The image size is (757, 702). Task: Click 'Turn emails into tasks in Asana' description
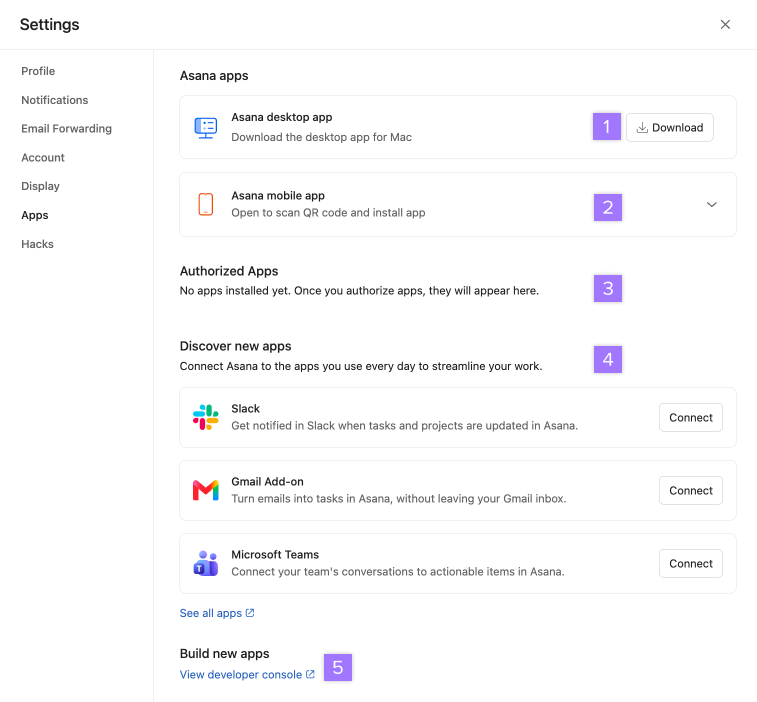point(399,499)
